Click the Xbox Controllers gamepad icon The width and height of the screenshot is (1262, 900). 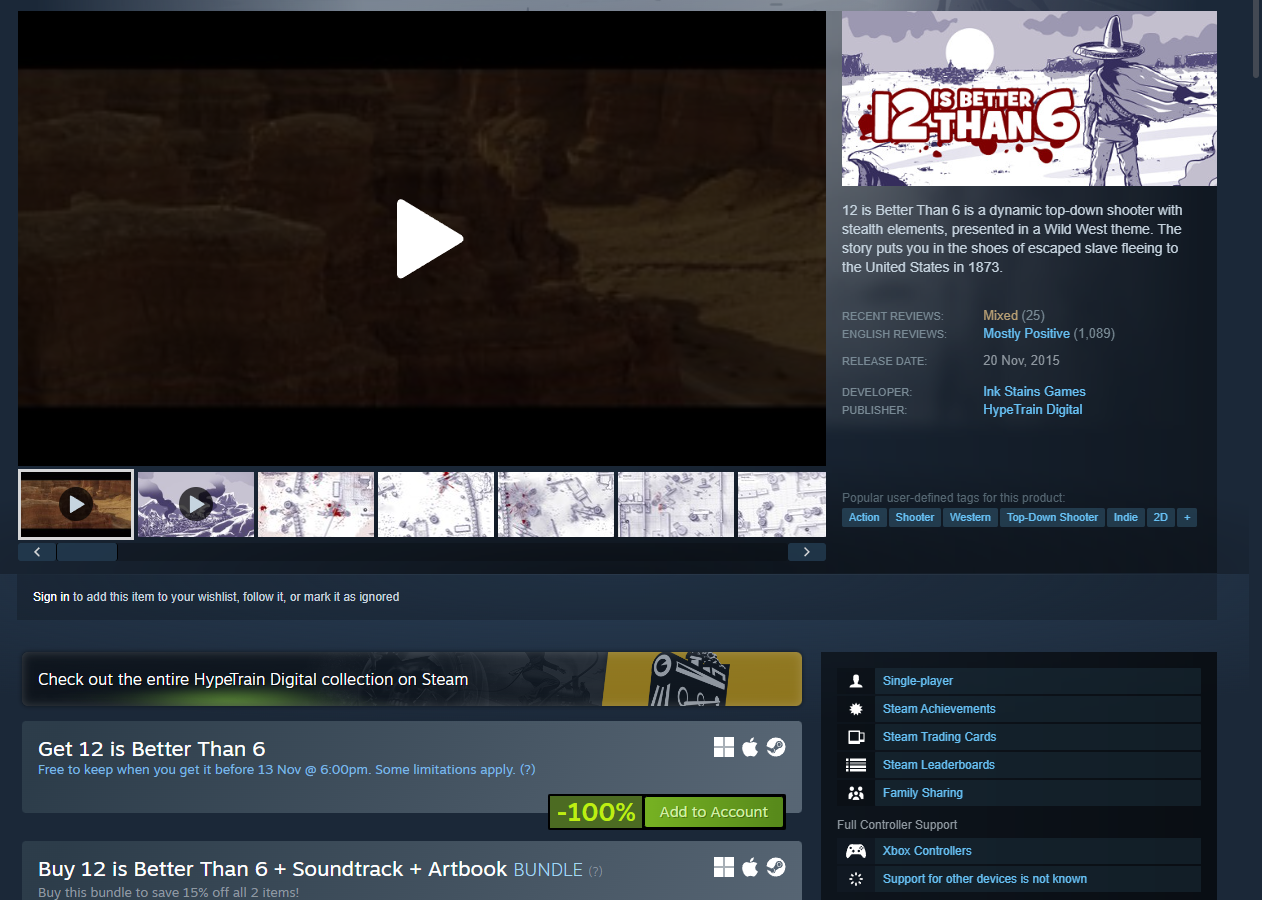[856, 851]
